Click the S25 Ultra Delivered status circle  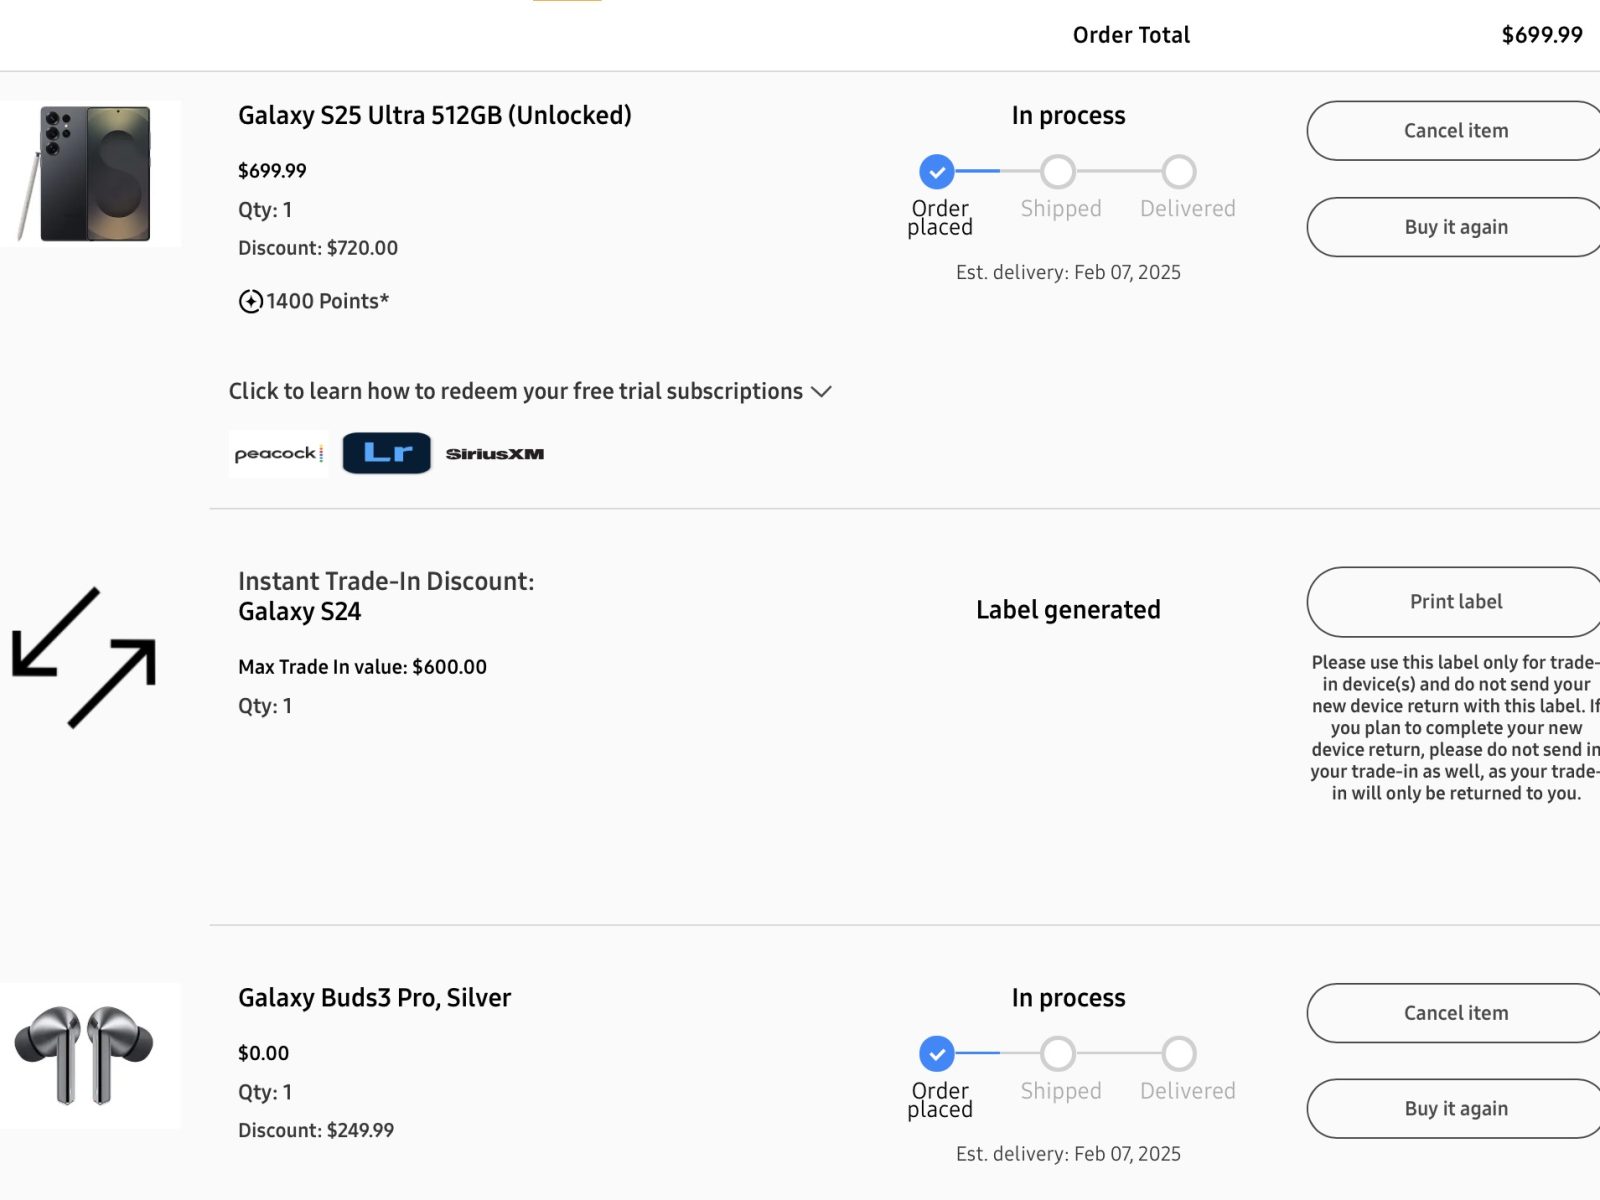tap(1179, 172)
